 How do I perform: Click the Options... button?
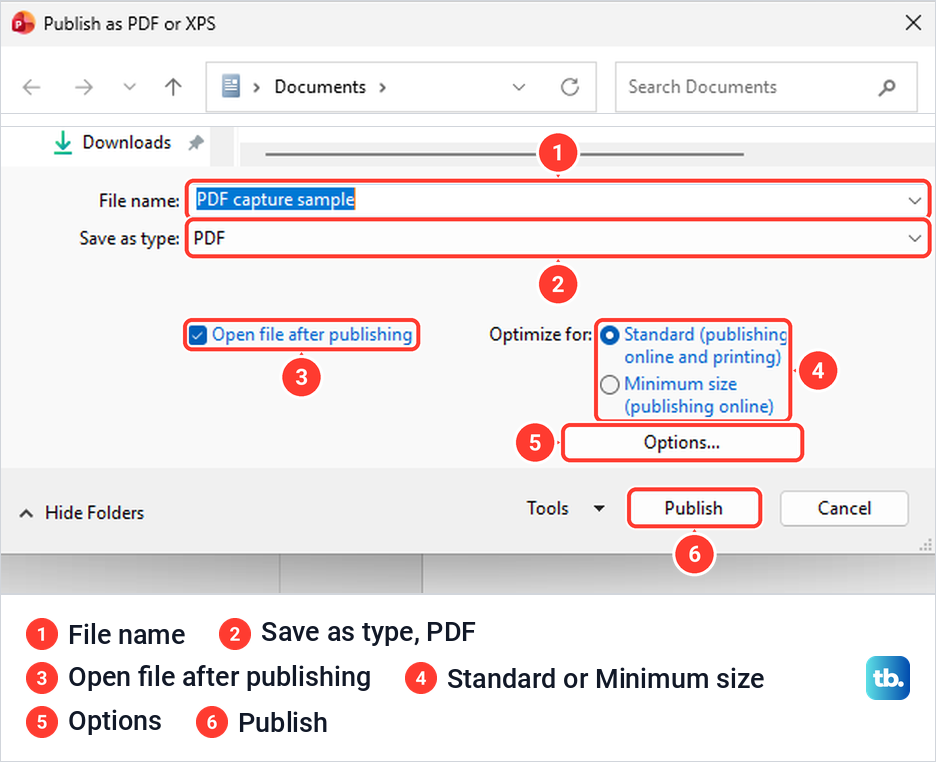[x=682, y=443]
